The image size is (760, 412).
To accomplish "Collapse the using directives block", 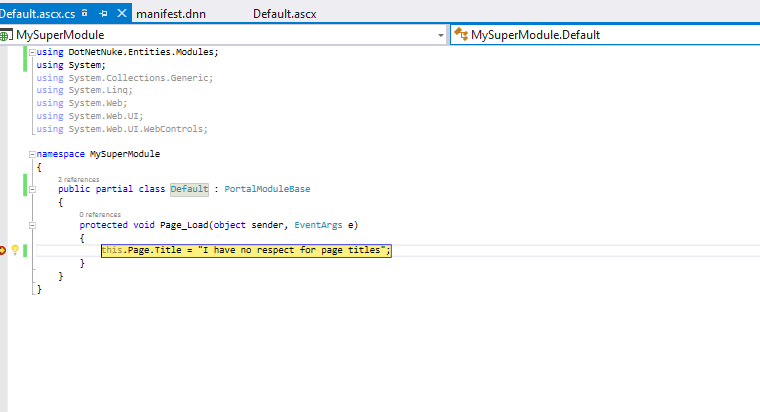I will point(31,52).
